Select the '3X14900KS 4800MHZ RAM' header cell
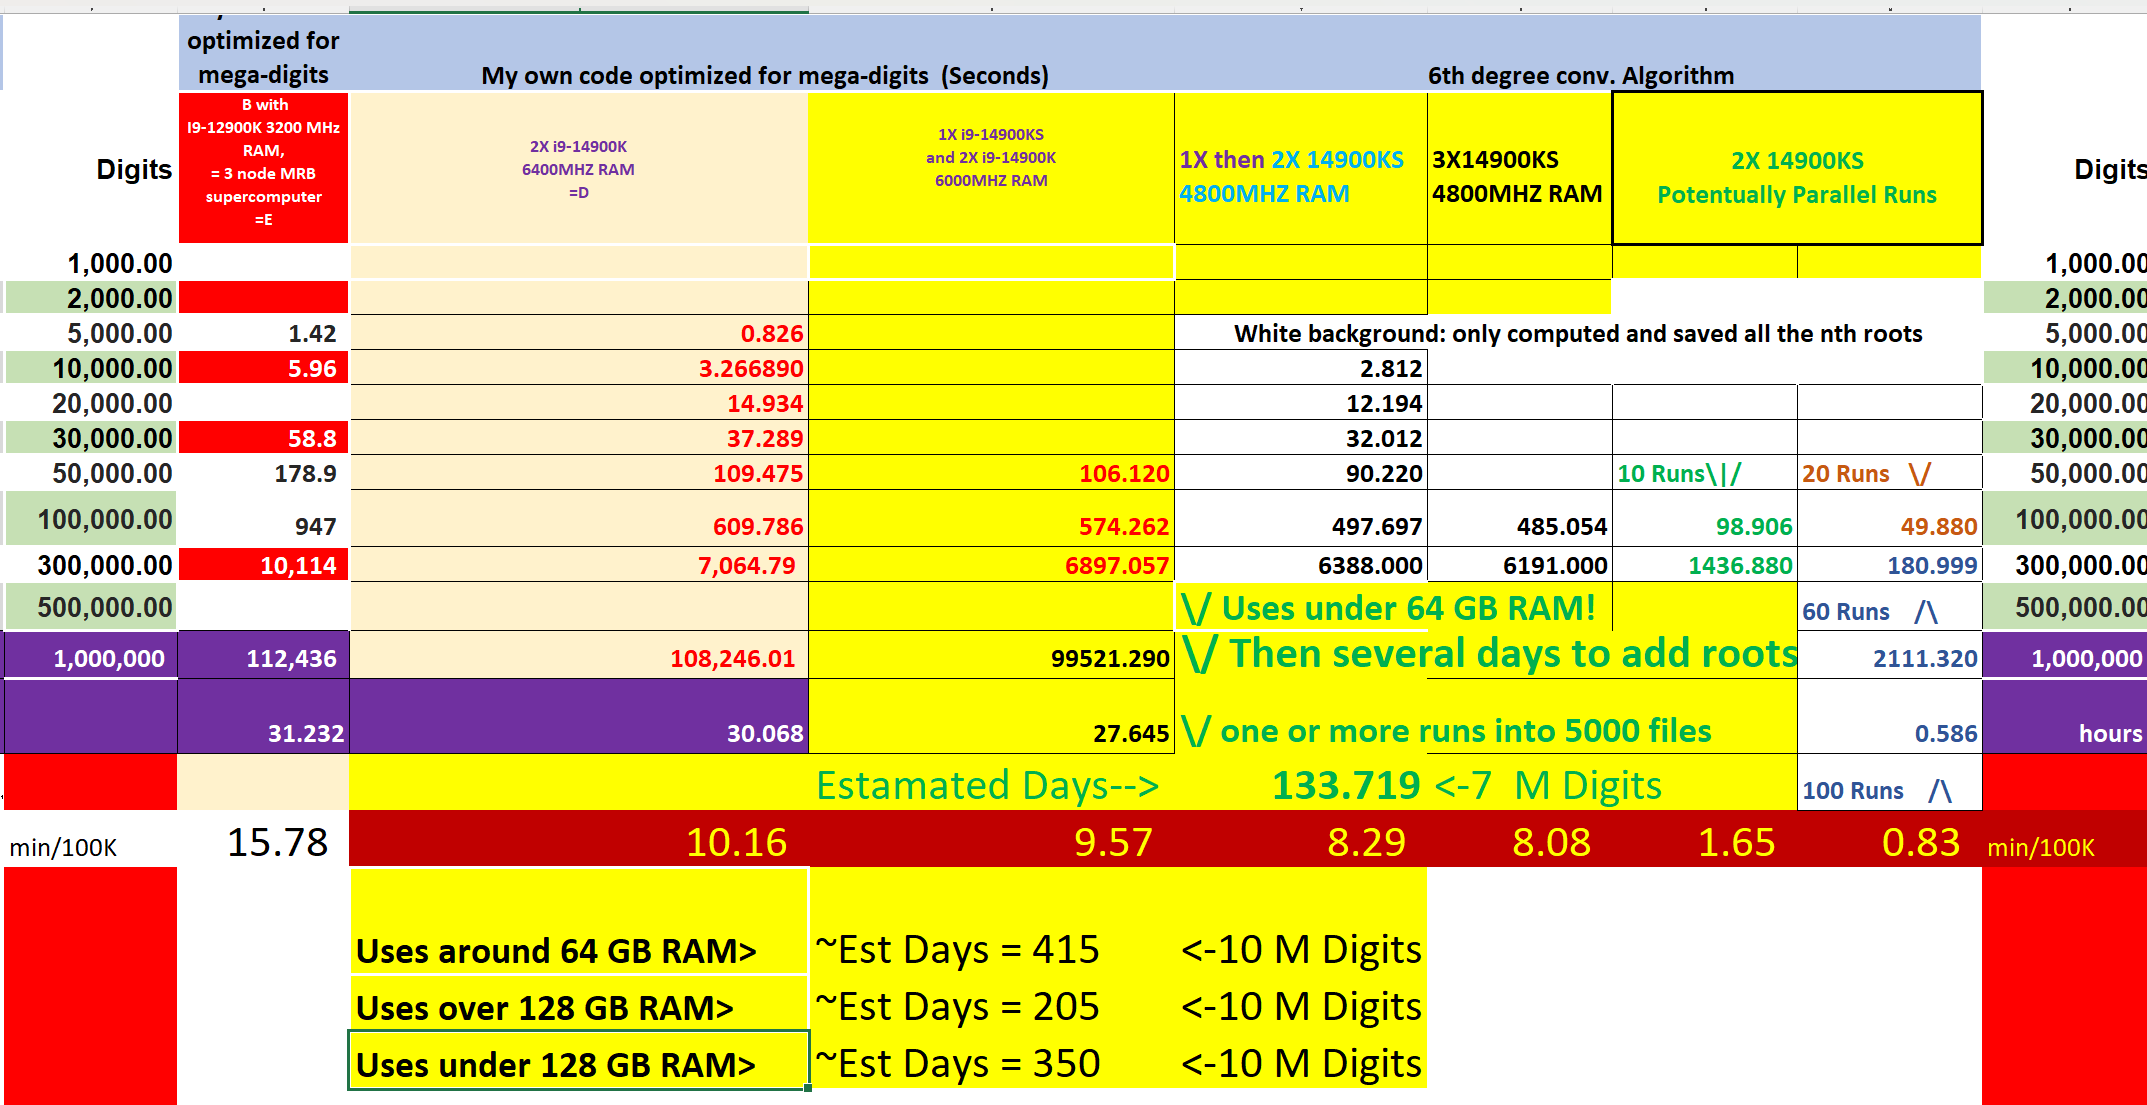 point(1517,177)
